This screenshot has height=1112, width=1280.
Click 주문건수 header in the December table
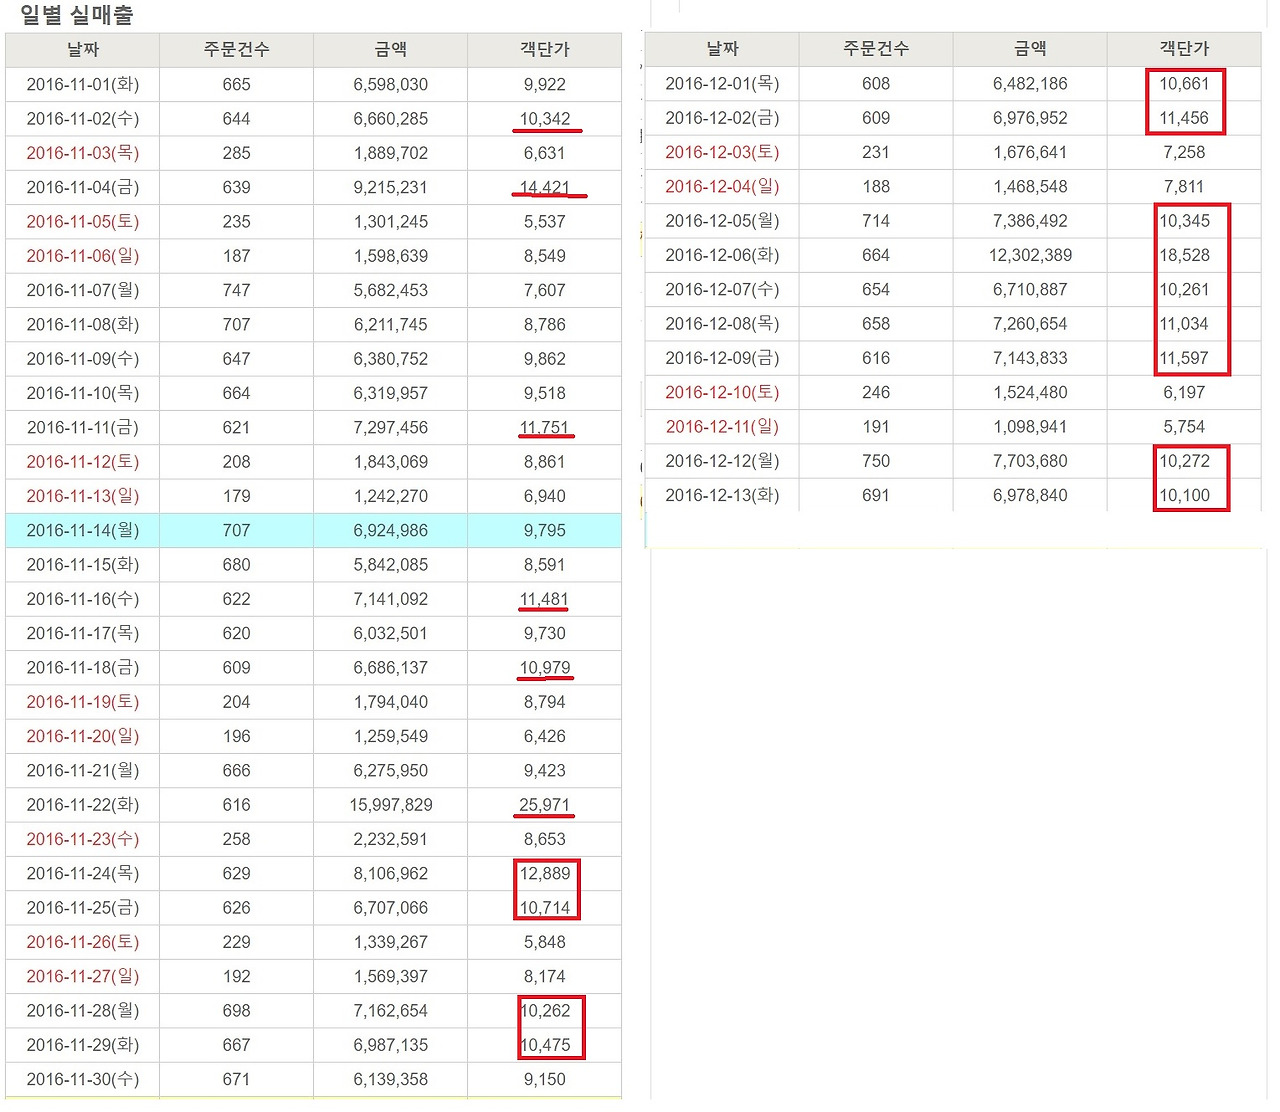pos(876,48)
